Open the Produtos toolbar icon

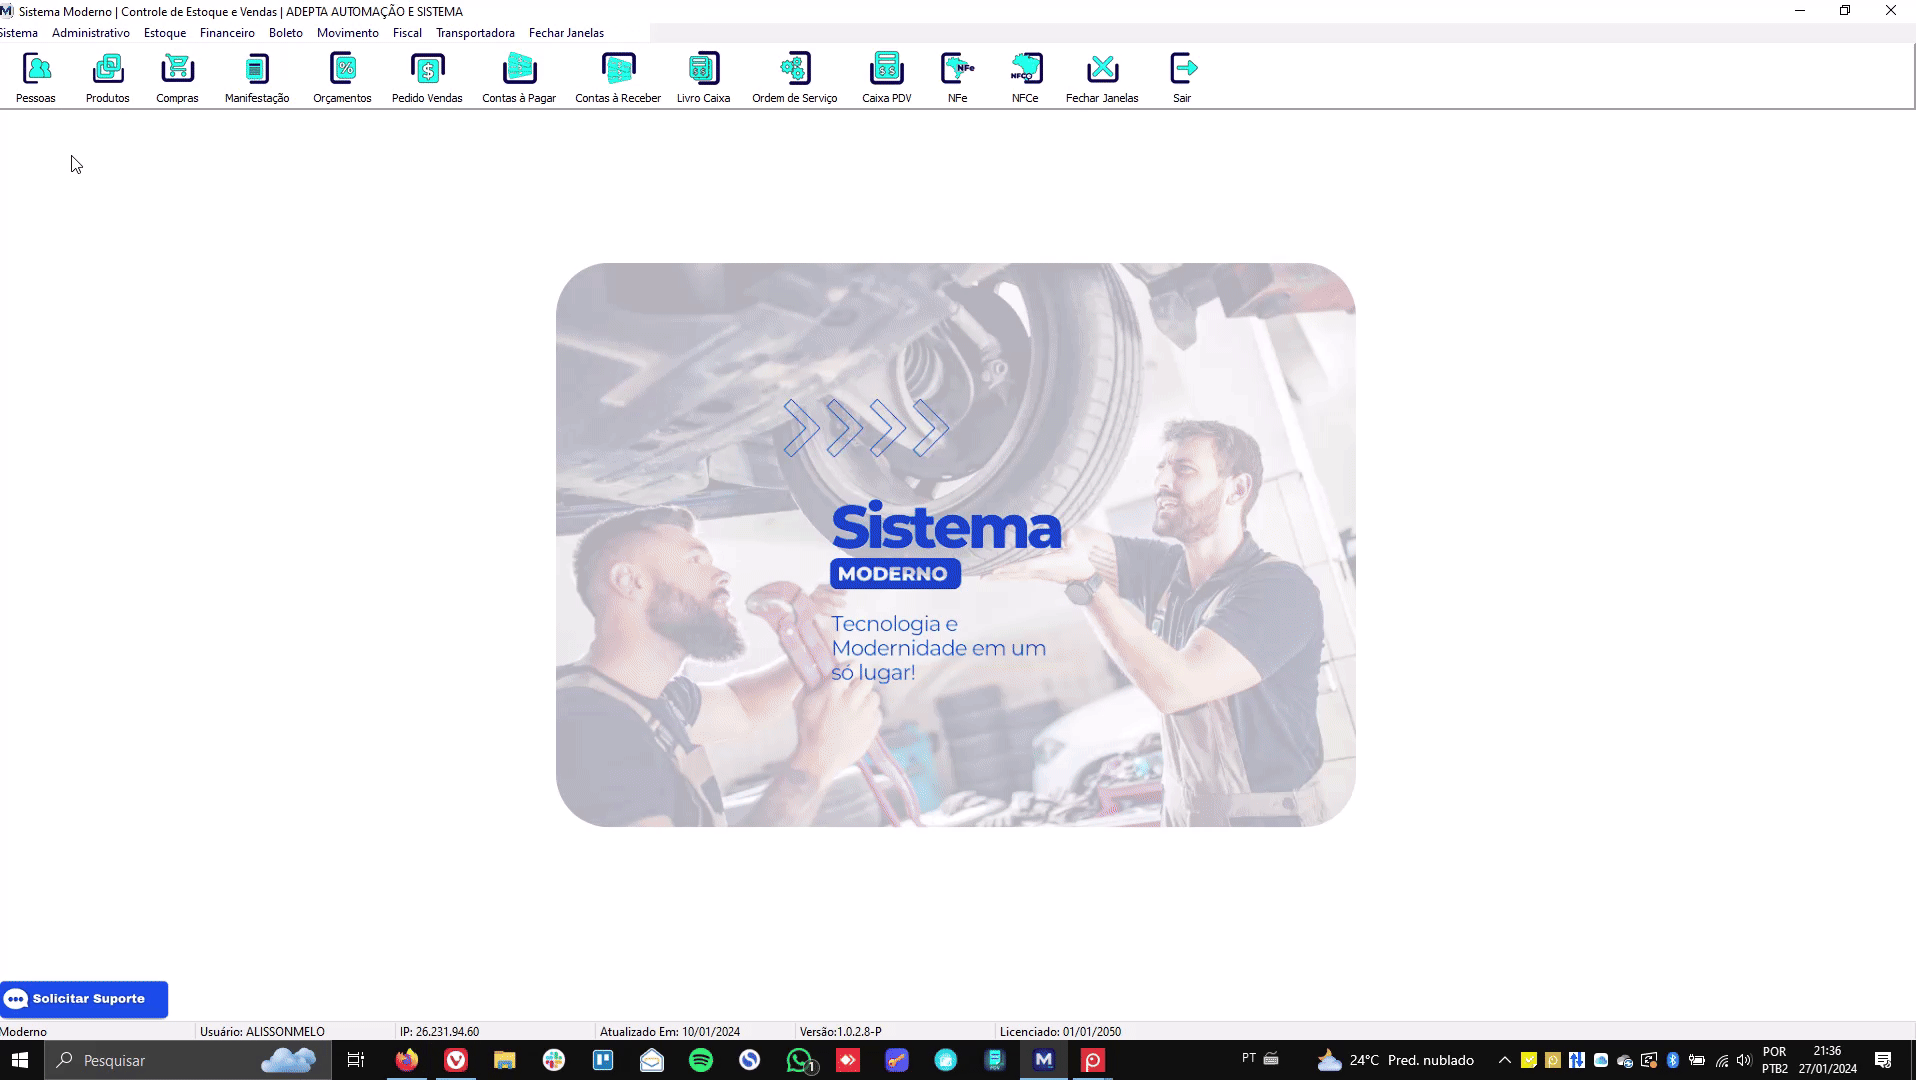(107, 69)
